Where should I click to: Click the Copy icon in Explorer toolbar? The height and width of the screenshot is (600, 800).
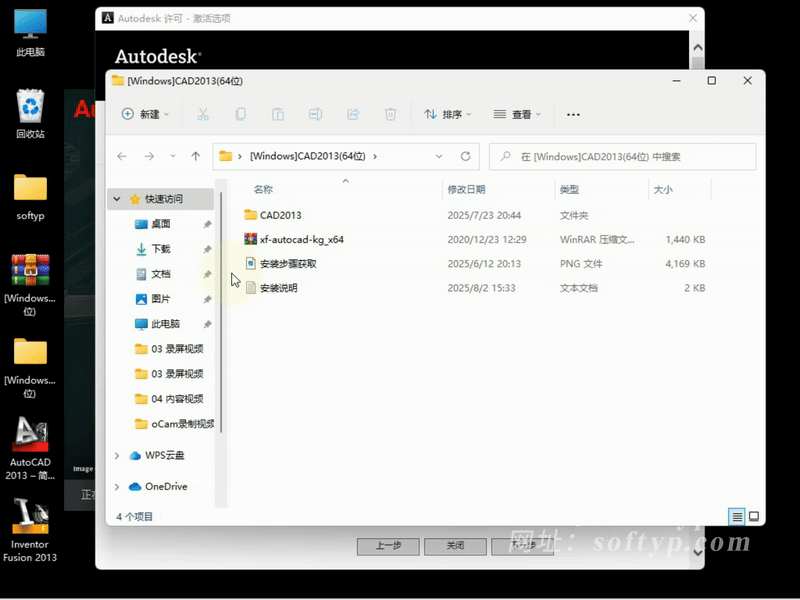tap(240, 114)
